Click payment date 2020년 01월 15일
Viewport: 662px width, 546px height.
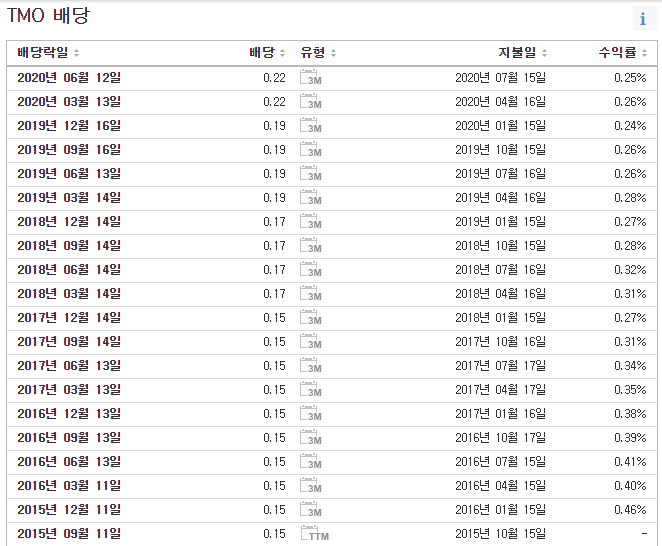click(x=500, y=126)
